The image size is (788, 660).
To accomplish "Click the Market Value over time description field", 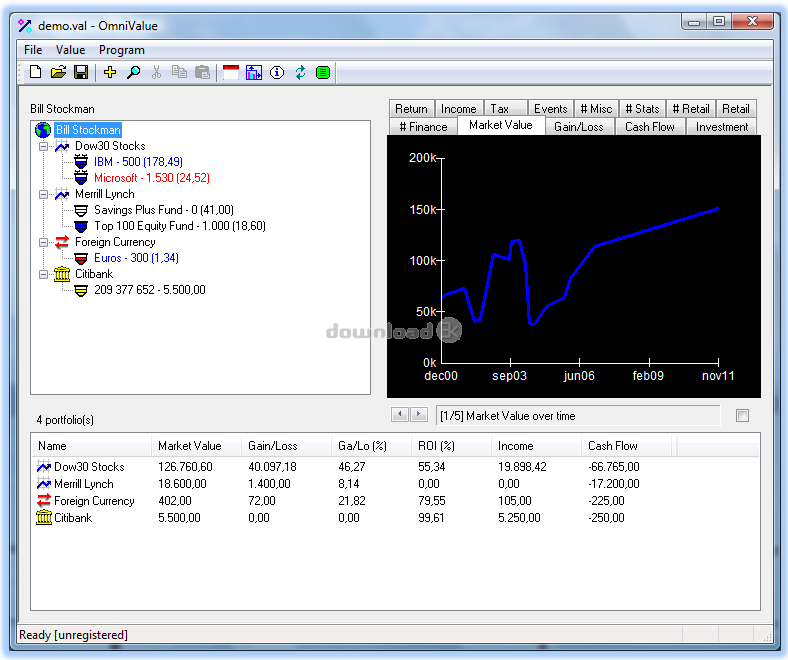I will (x=578, y=416).
